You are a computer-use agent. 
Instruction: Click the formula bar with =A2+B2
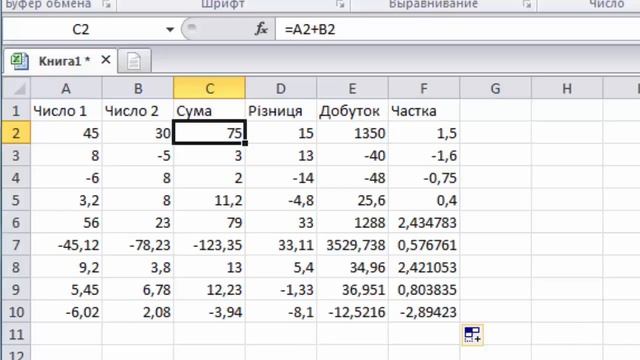pos(457,29)
